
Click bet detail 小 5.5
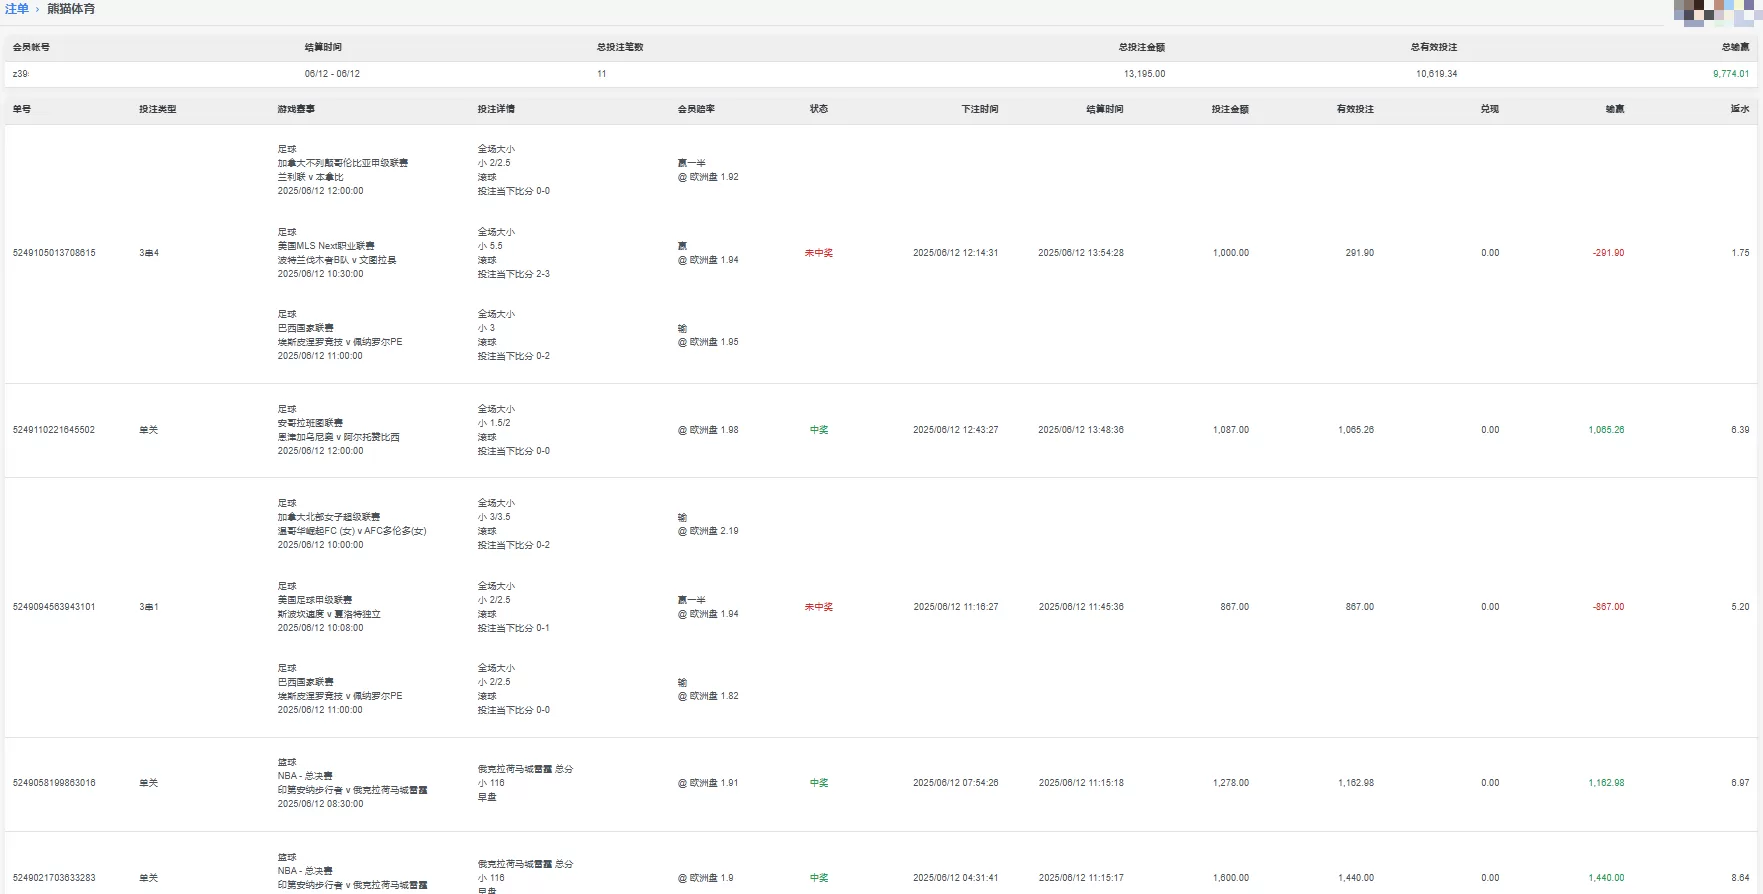pyautogui.click(x=490, y=246)
